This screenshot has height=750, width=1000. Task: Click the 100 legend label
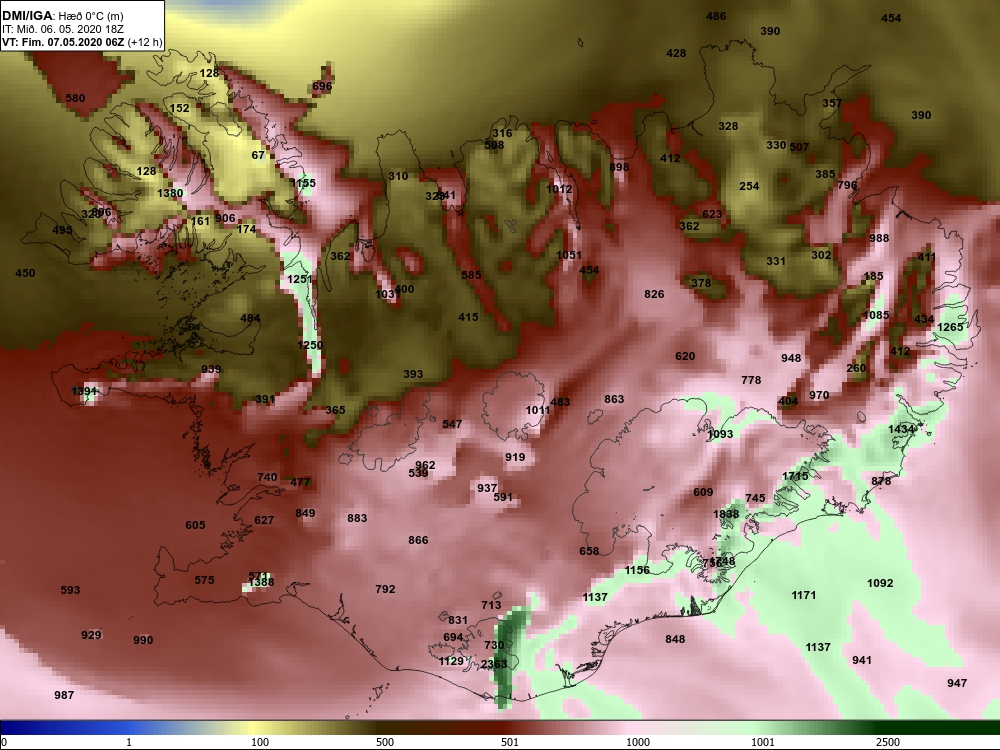pos(260,742)
